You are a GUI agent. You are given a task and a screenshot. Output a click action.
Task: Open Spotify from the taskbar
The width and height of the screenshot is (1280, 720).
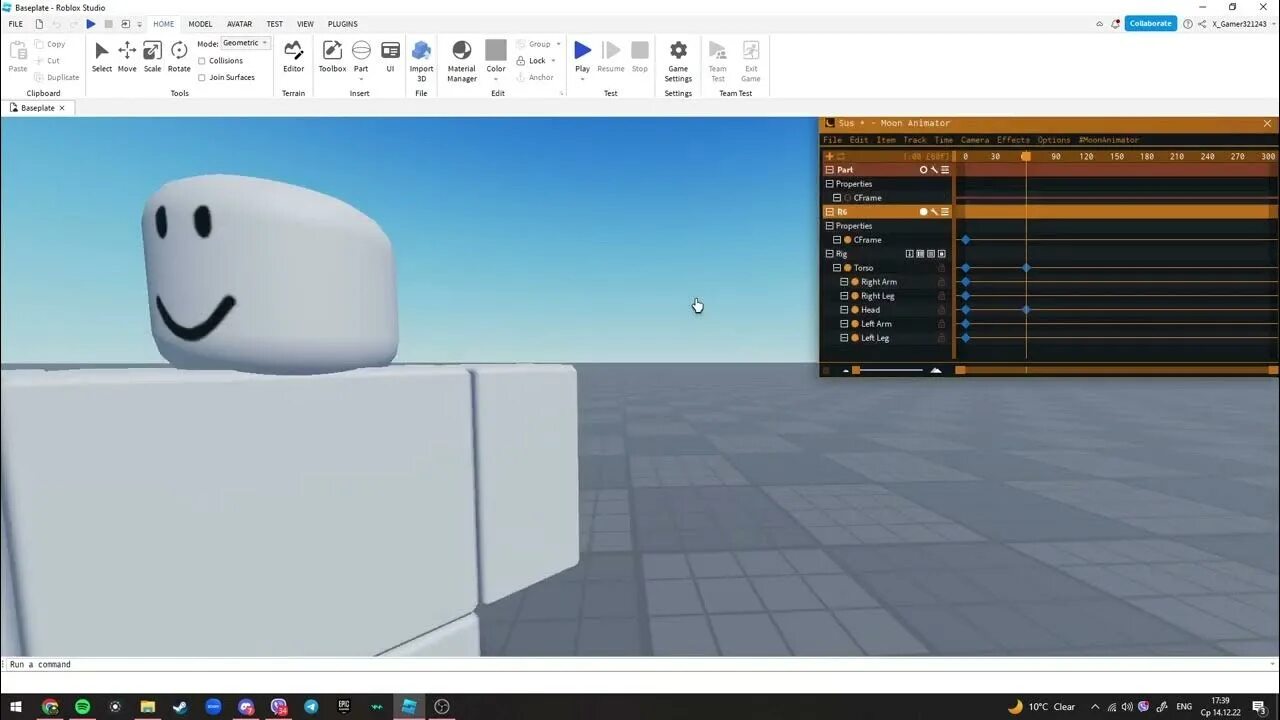point(82,707)
